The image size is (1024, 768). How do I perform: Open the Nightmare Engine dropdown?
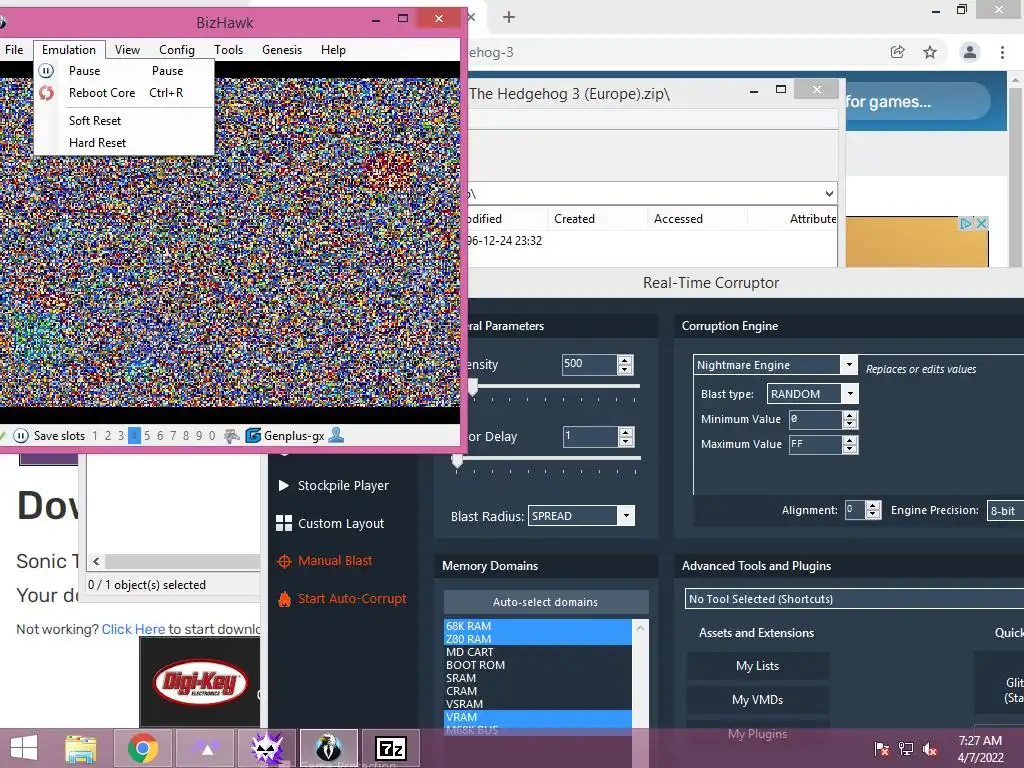coord(848,364)
